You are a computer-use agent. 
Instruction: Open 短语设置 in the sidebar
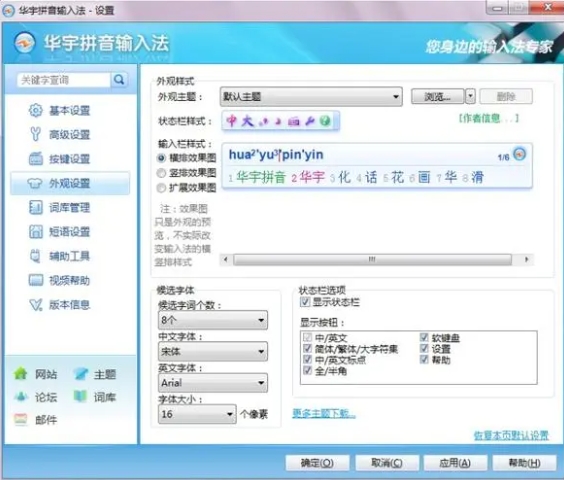click(70, 232)
